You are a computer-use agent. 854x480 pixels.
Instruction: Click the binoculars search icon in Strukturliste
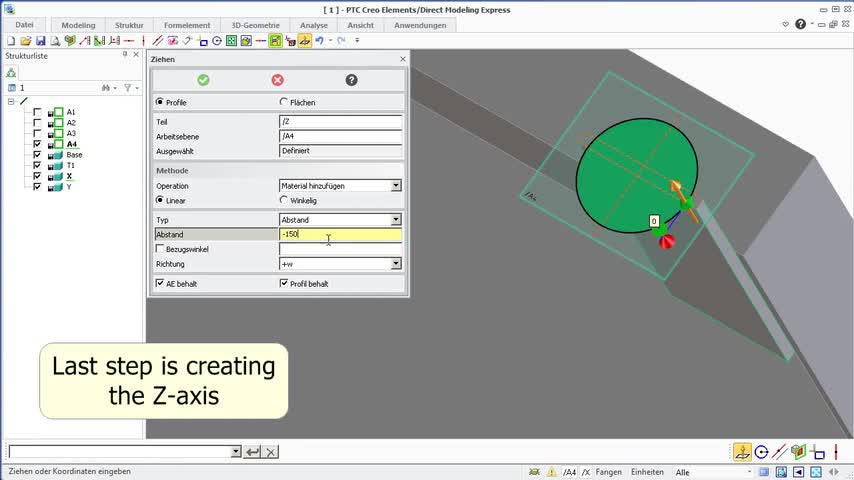click(106, 88)
